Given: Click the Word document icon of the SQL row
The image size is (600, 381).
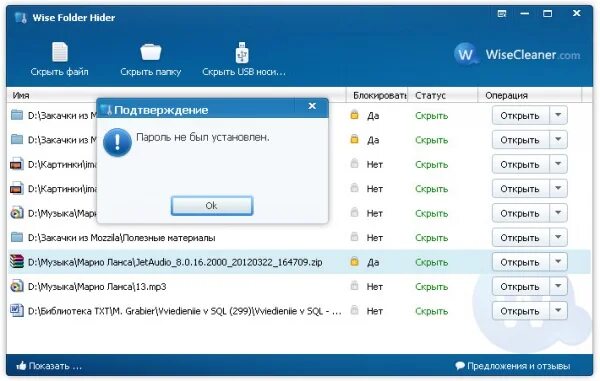Looking at the screenshot, I should (17, 311).
